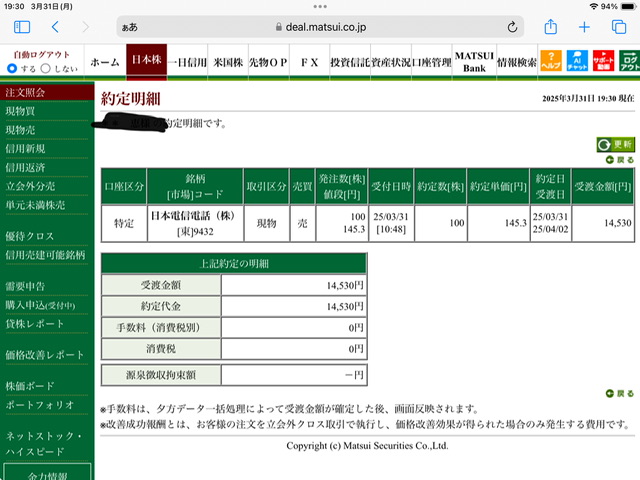This screenshot has width=640, height=480.
Task: Open the 資産状況 tab
Action: pyautogui.click(x=391, y=62)
